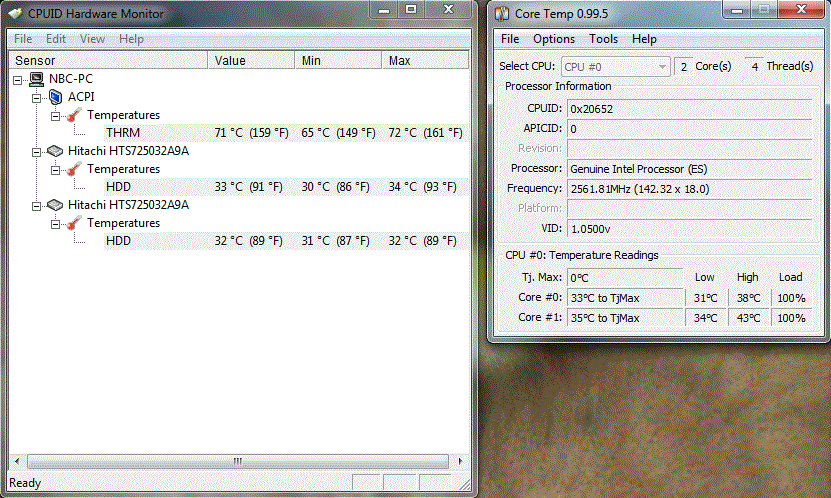Viewport: 831px width, 498px height.
Task: Click the Value column header
Action: coord(251,60)
